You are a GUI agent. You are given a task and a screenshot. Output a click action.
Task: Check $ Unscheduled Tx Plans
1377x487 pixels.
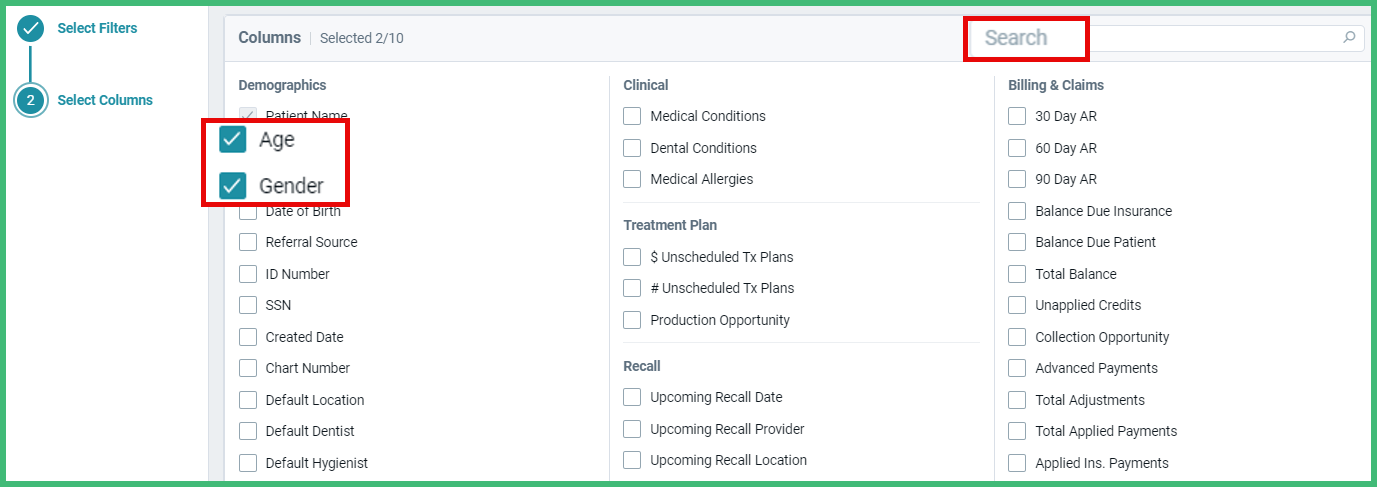pos(632,257)
